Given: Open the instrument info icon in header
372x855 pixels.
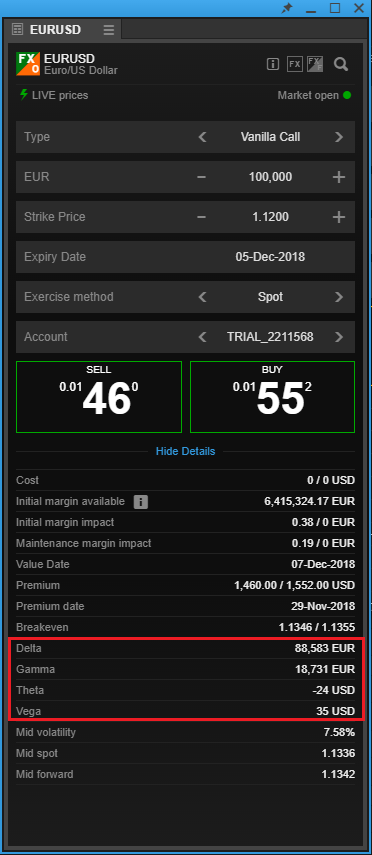Looking at the screenshot, I should point(273,64).
